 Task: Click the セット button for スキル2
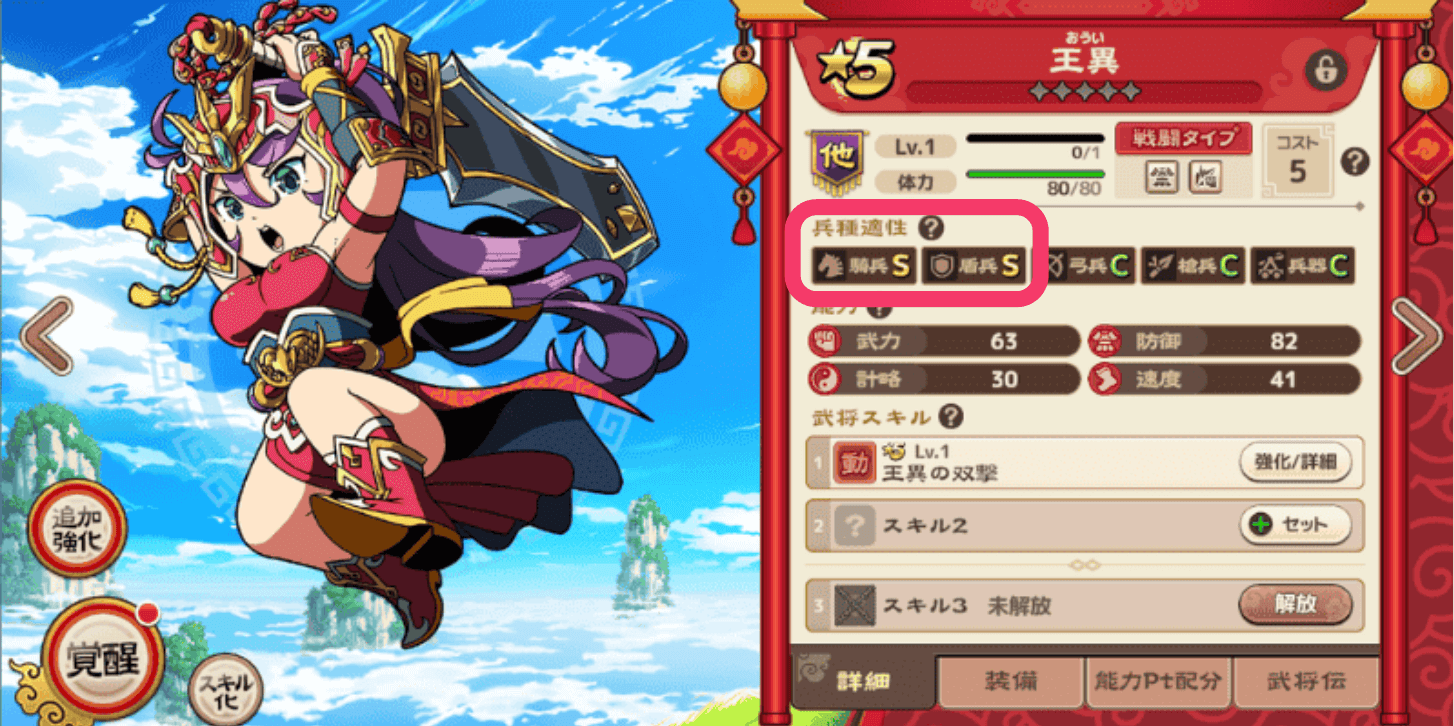(x=1295, y=524)
